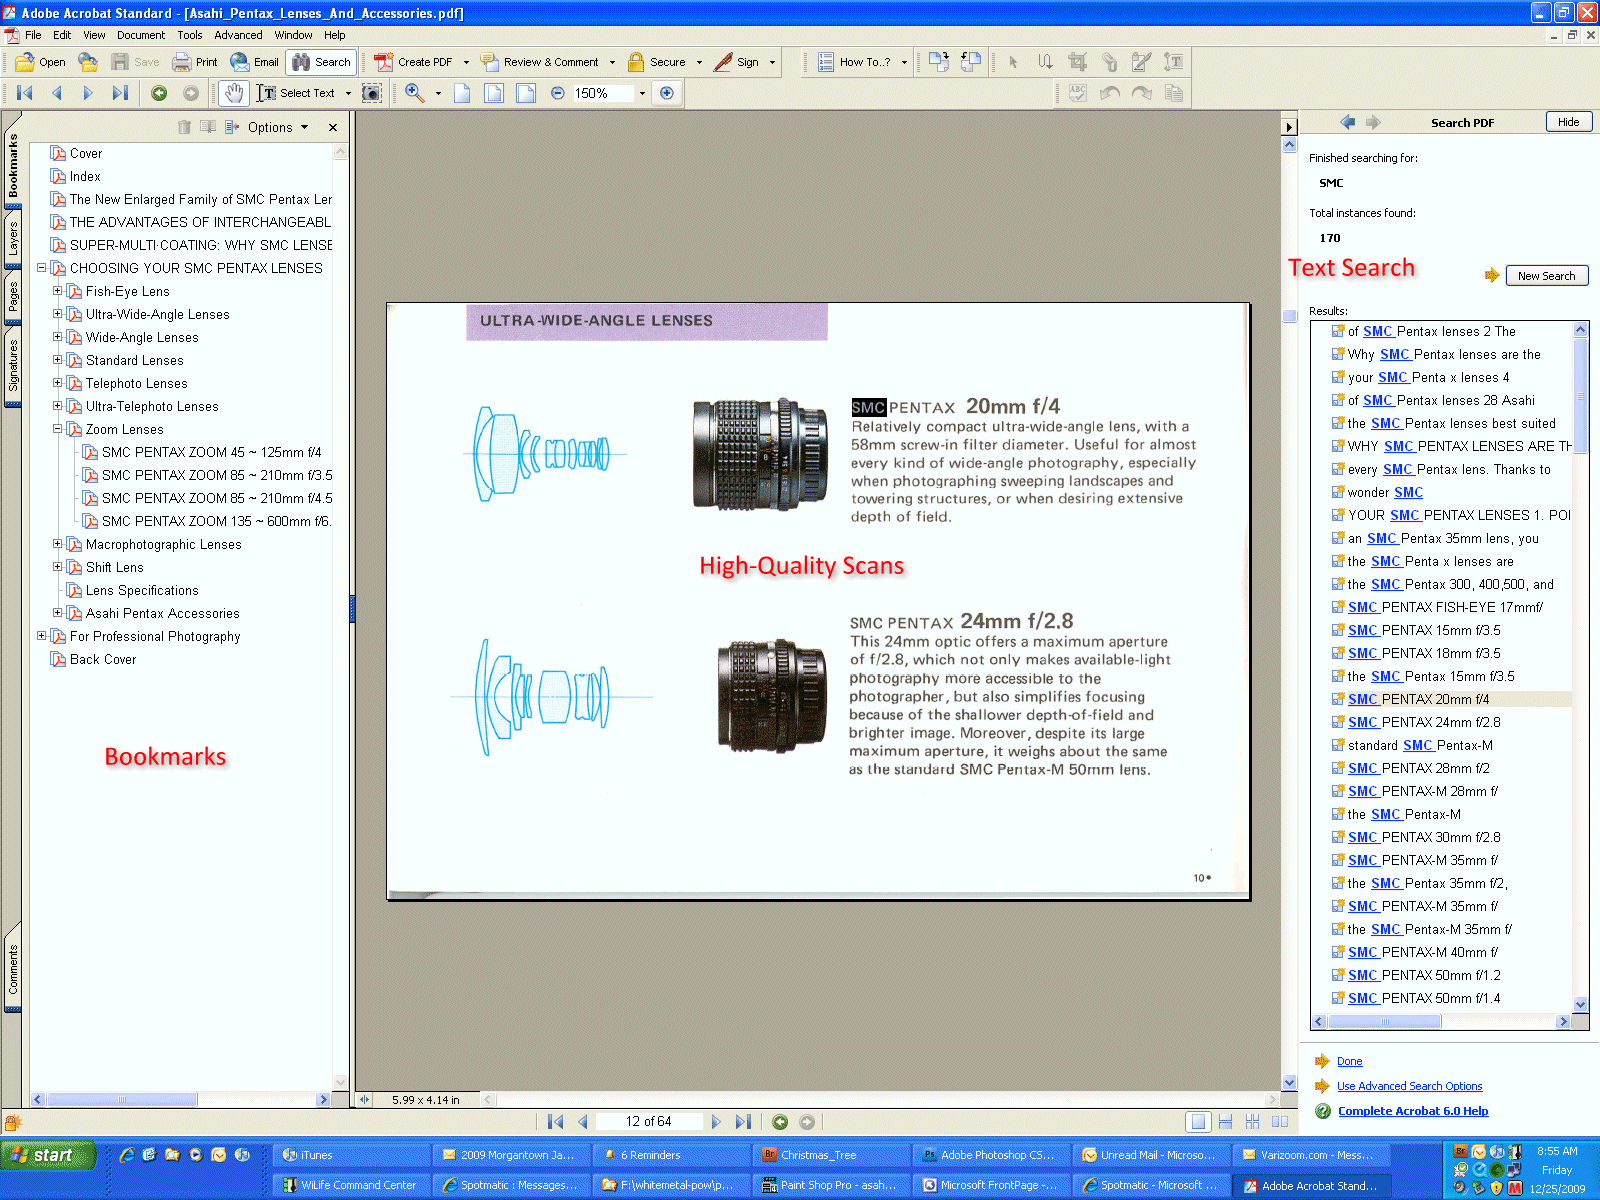Open the Comments side tab

point(13,969)
